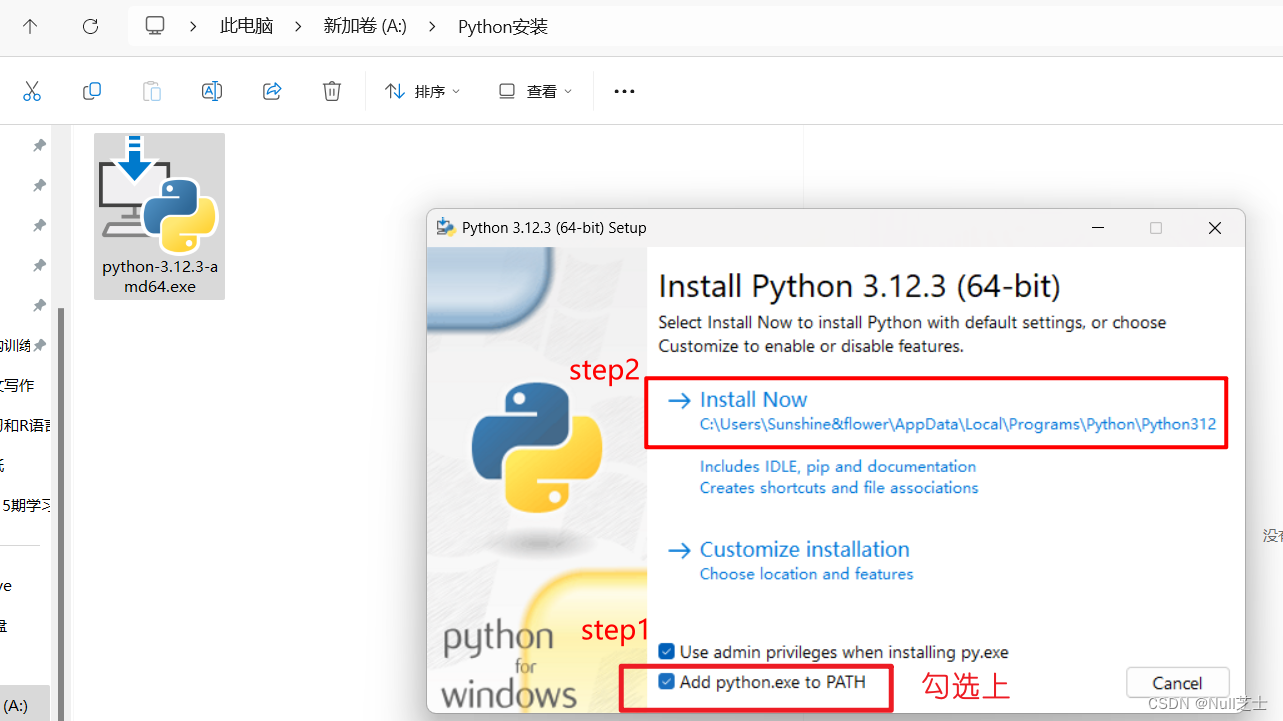The width and height of the screenshot is (1283, 721).
Task: Cut the selected file with scissors icon
Action: (32, 91)
